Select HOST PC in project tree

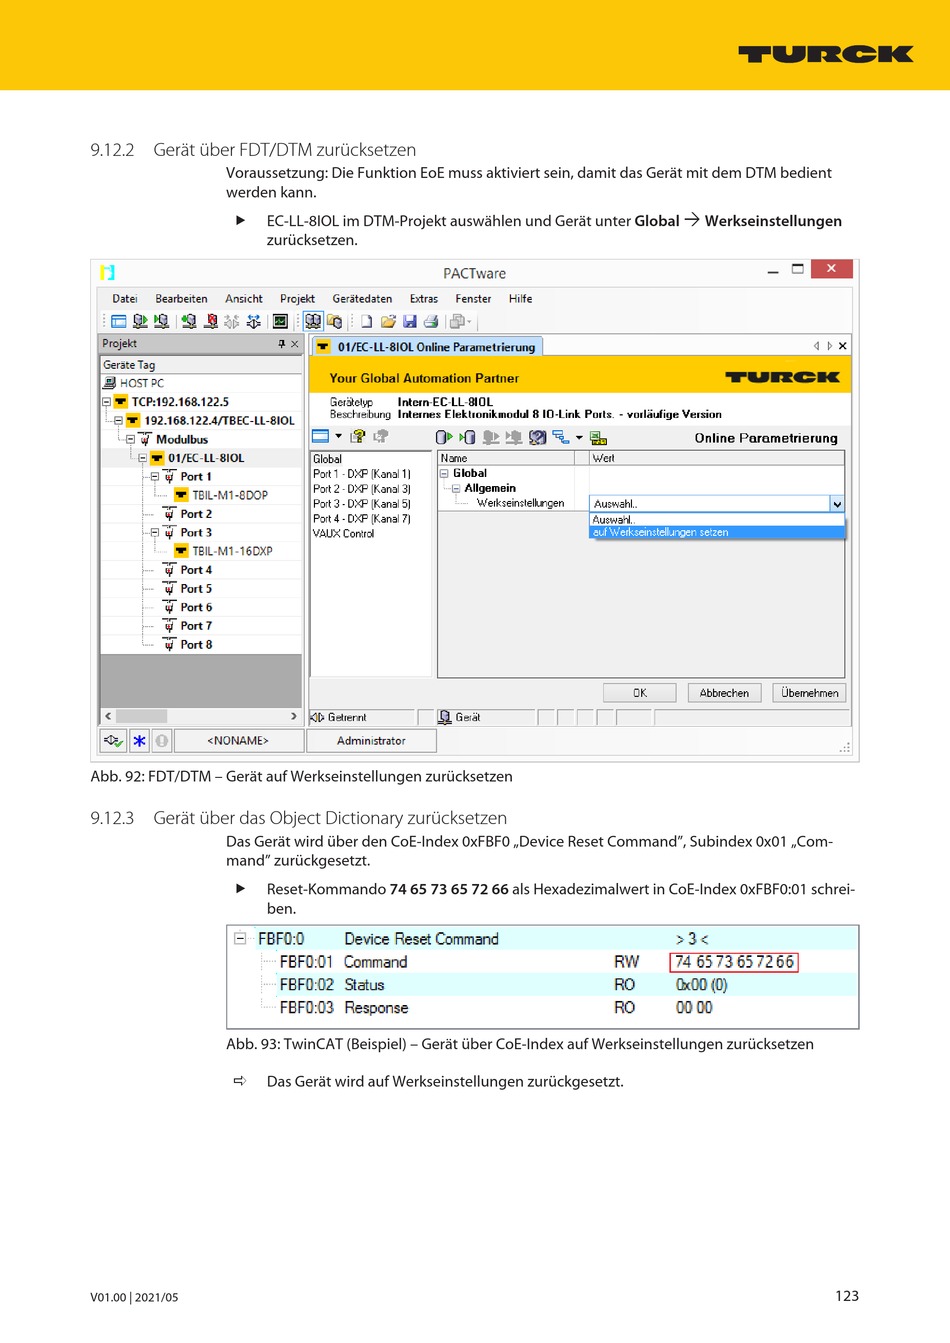click(x=142, y=383)
